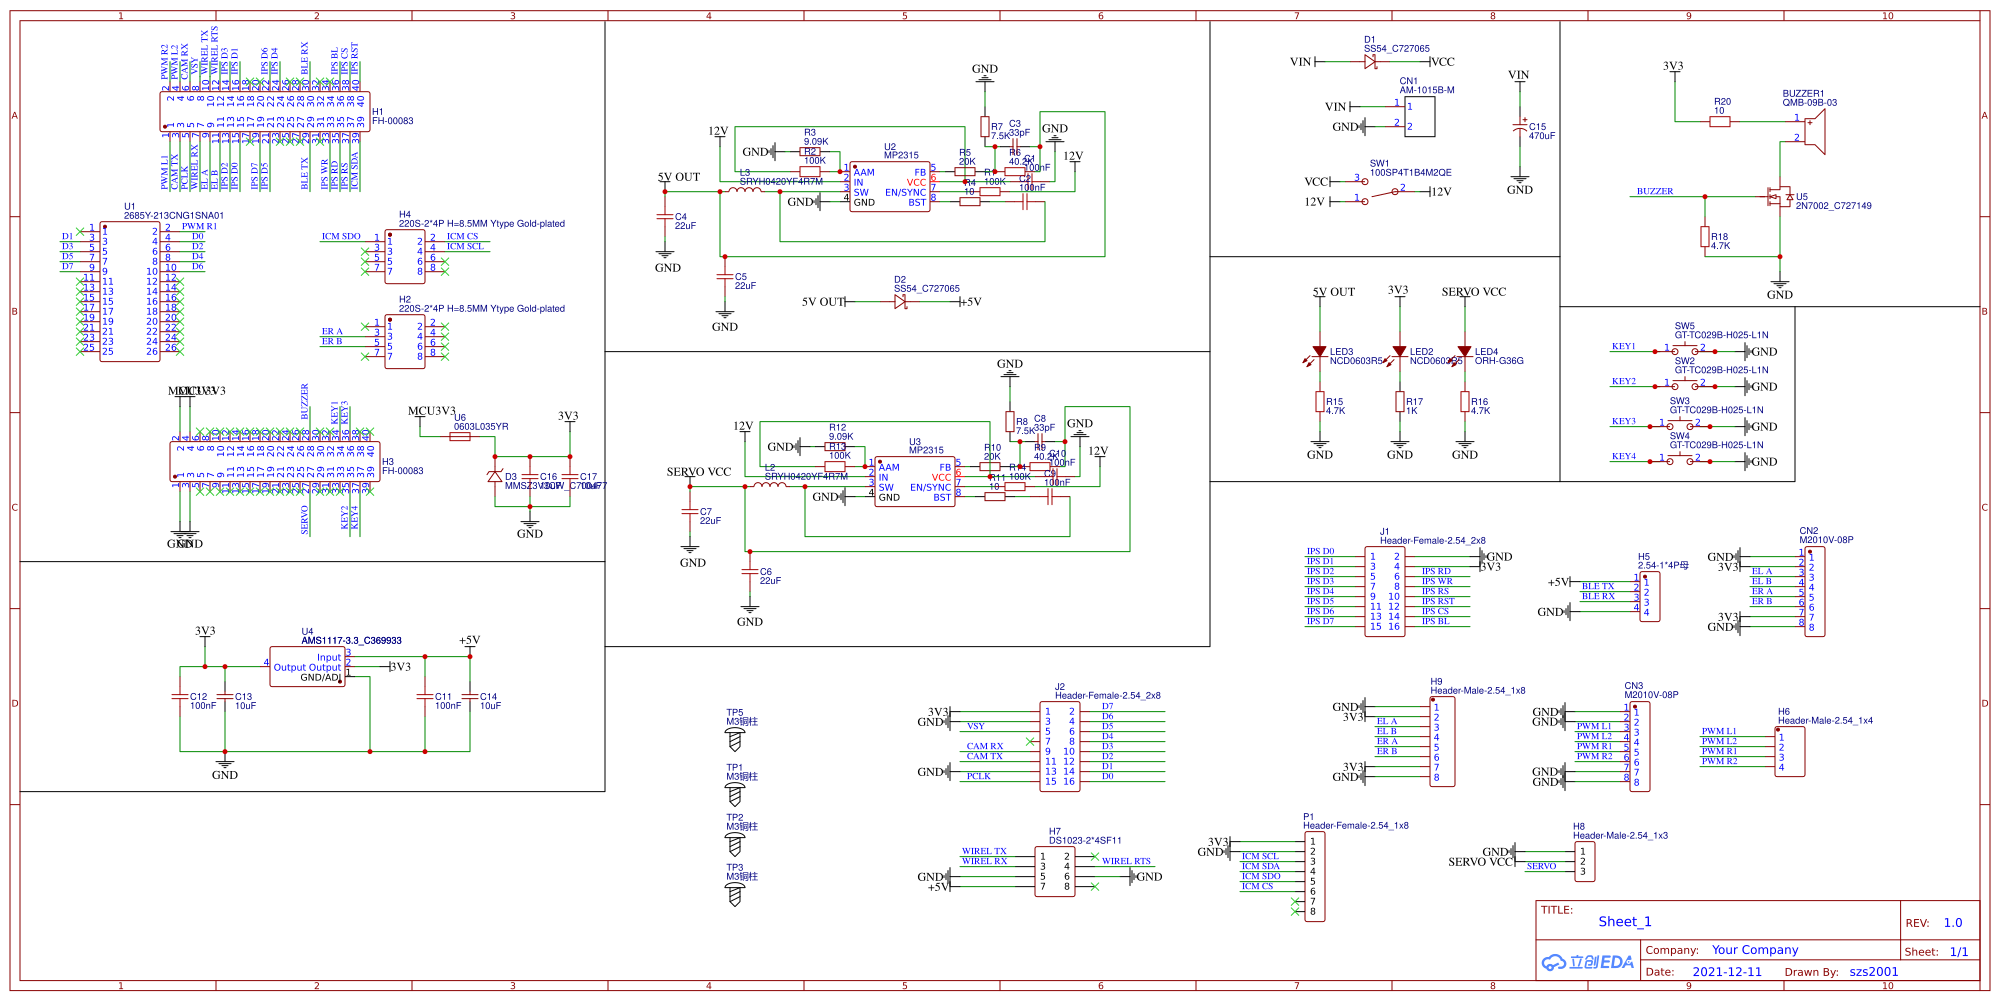Select the R18 4.7K resistor symbol
This screenshot has width=2000, height=1001.
point(1705,237)
